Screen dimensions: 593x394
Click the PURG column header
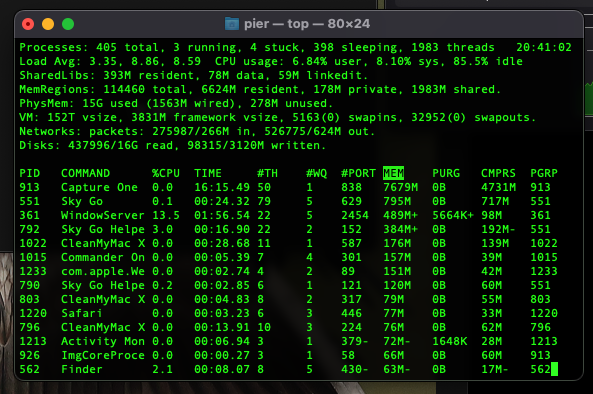pos(446,173)
